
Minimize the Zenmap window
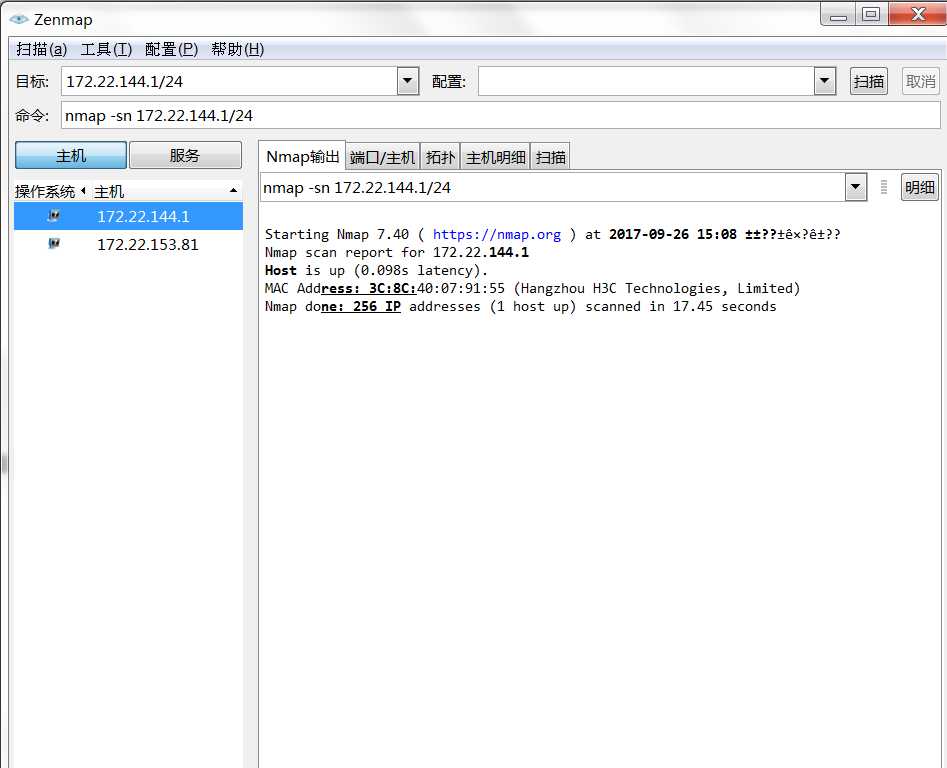pyautogui.click(x=838, y=14)
